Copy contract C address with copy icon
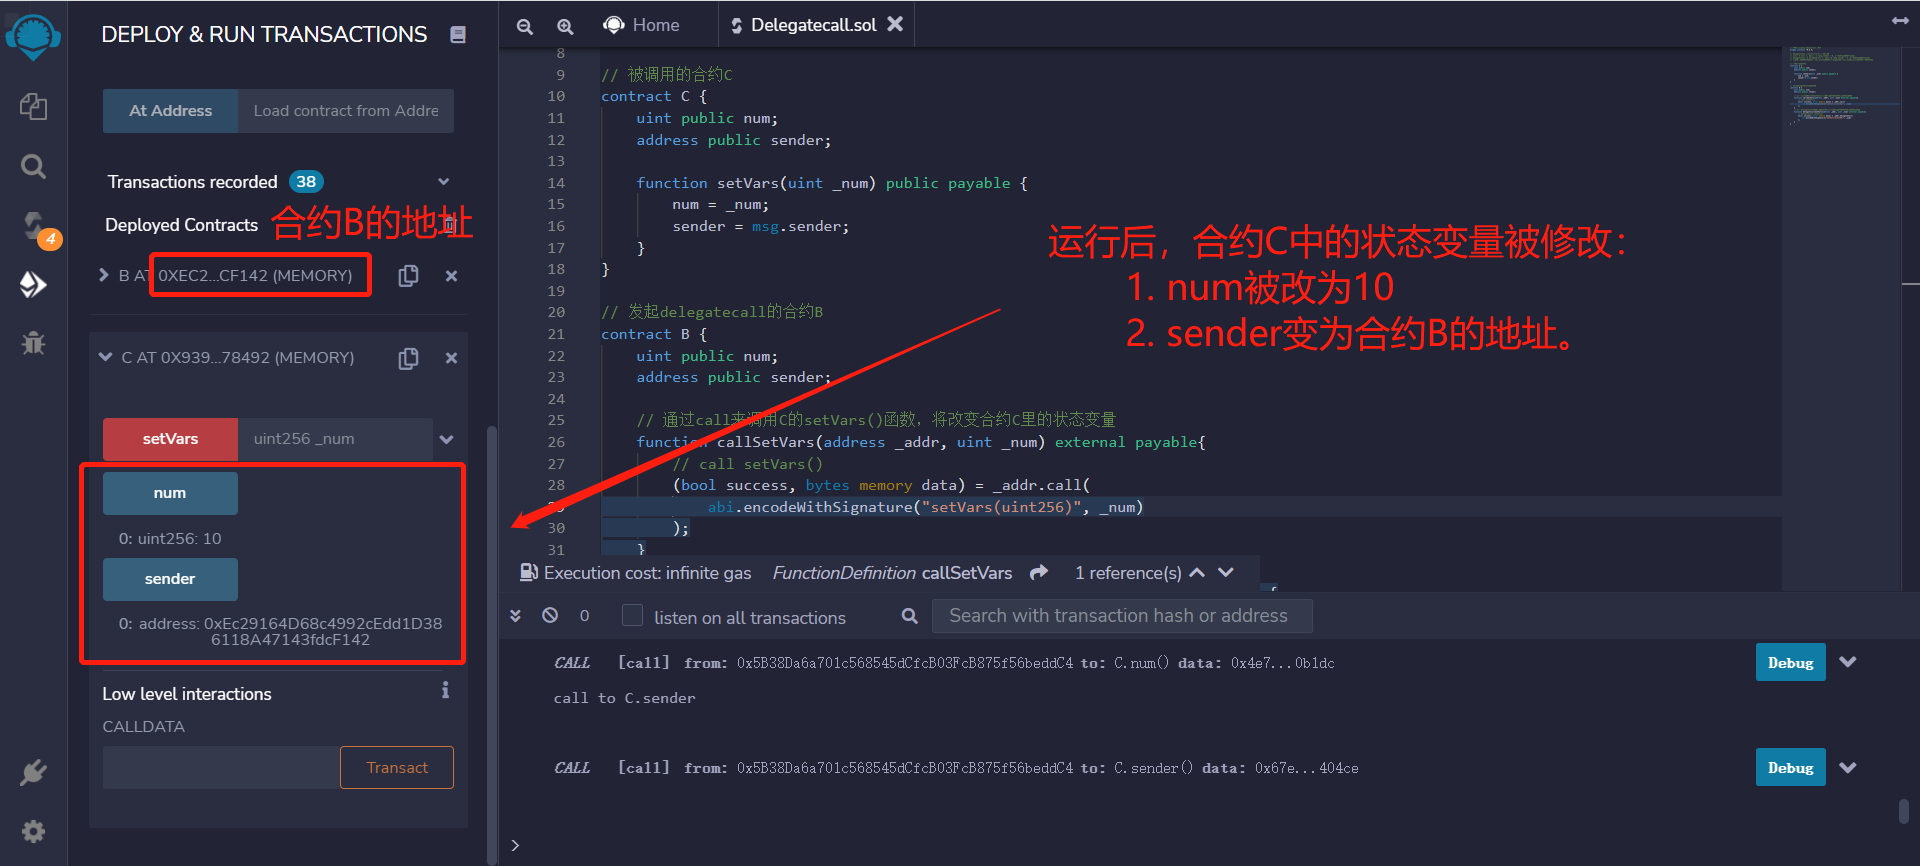The image size is (1920, 866). click(x=408, y=358)
